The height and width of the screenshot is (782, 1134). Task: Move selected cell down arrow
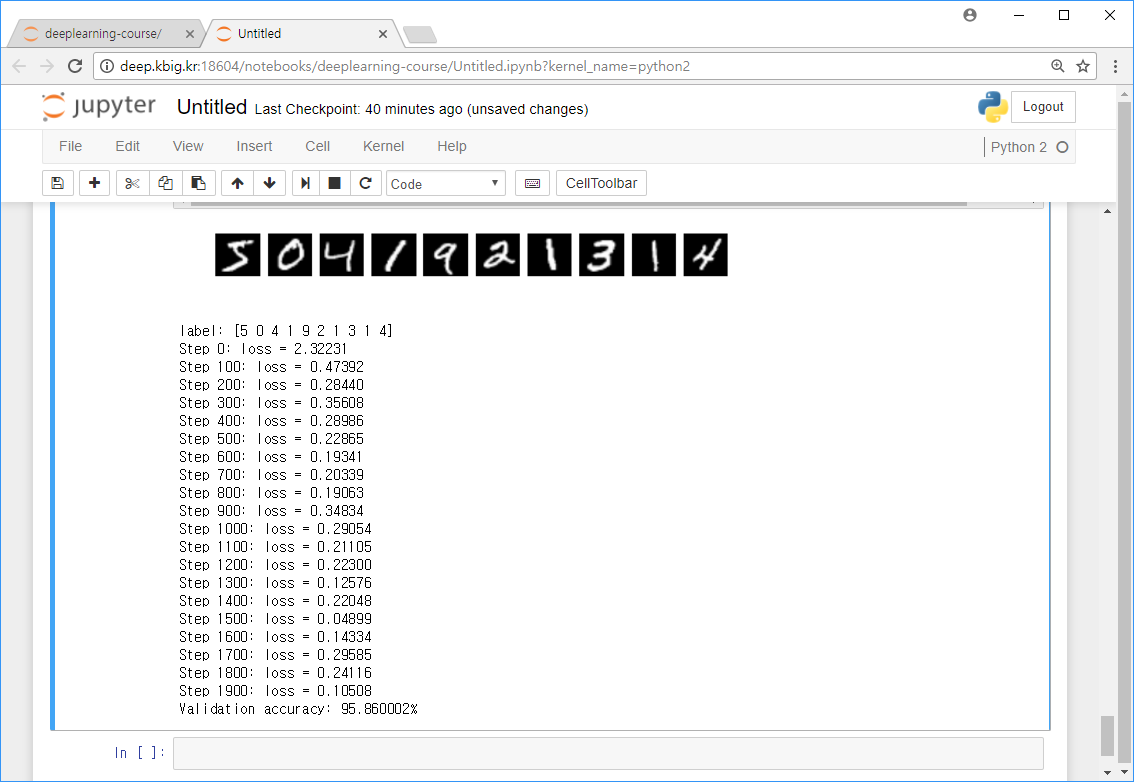pos(270,183)
